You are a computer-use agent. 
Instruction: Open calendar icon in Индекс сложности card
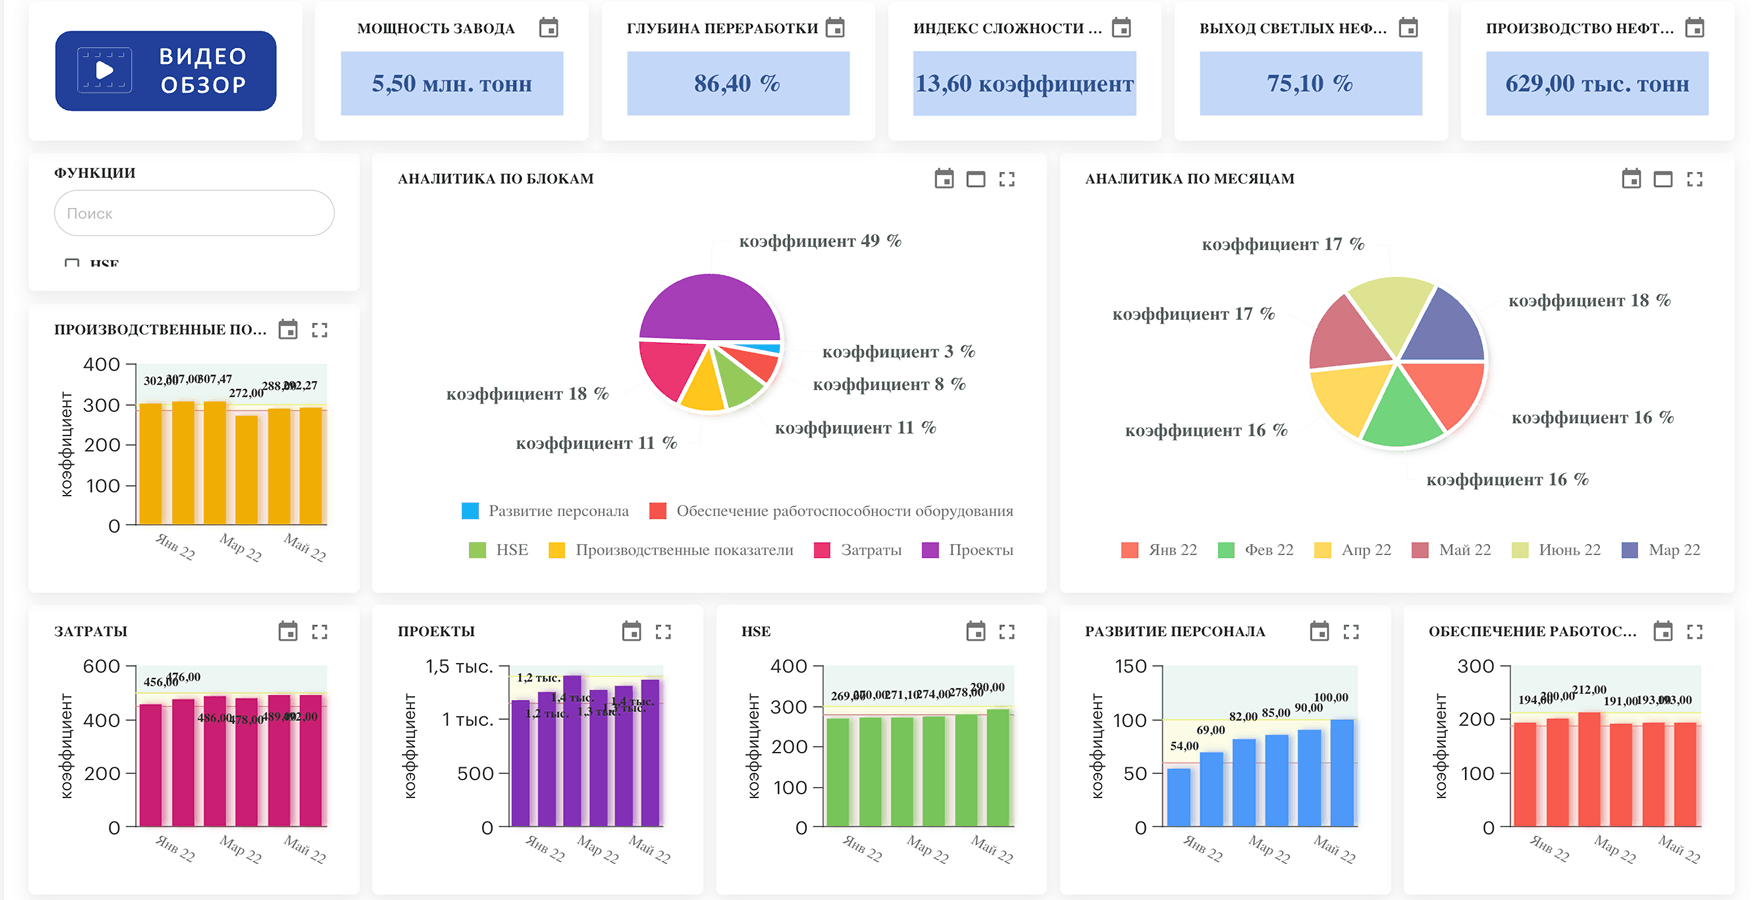[1122, 28]
